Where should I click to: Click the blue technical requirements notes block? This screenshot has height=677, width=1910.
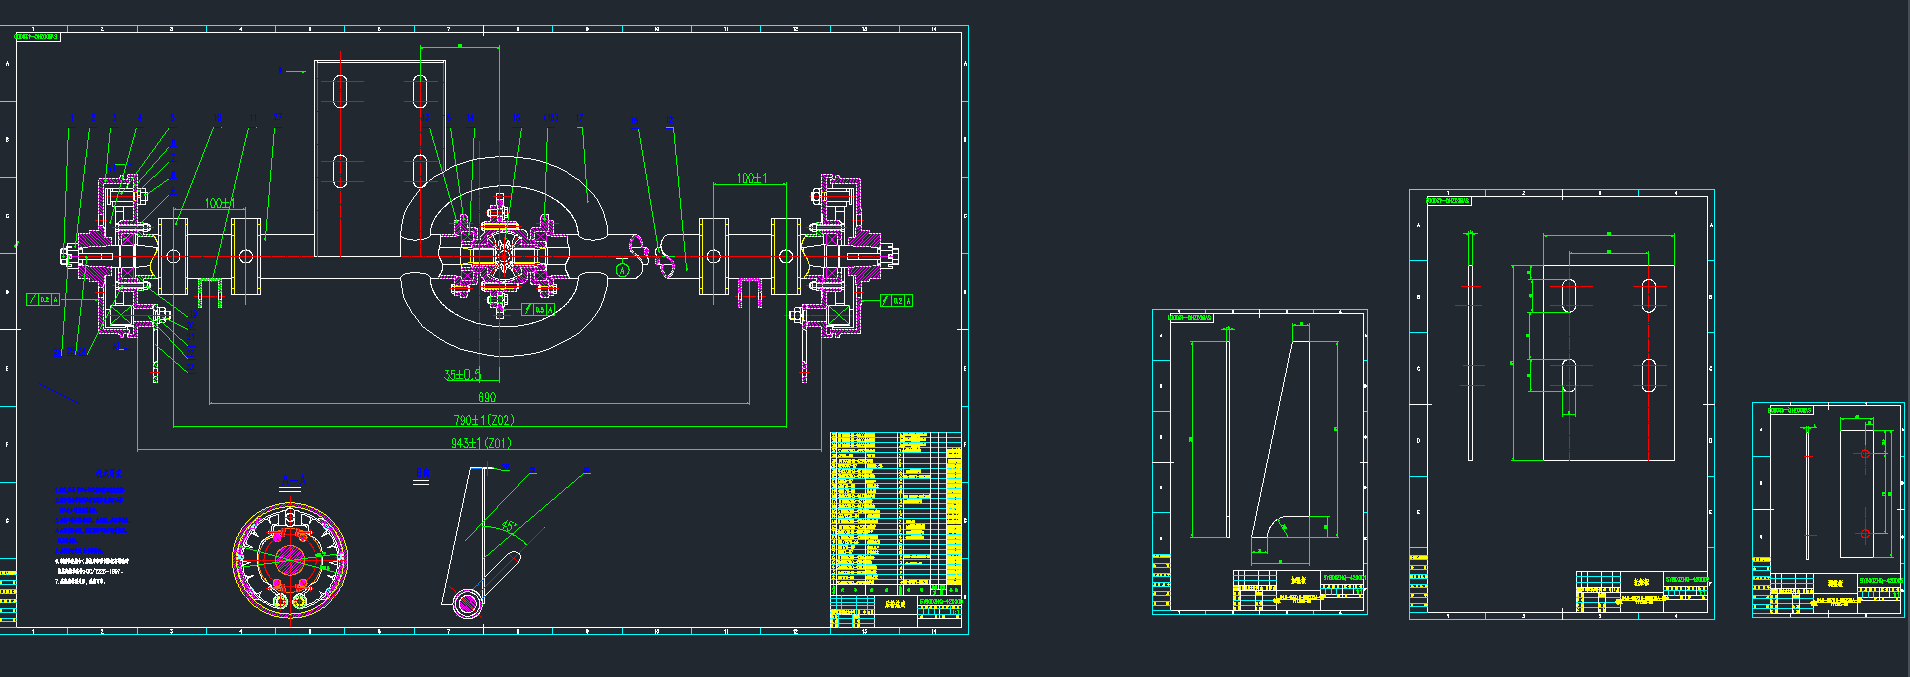pyautogui.click(x=90, y=520)
